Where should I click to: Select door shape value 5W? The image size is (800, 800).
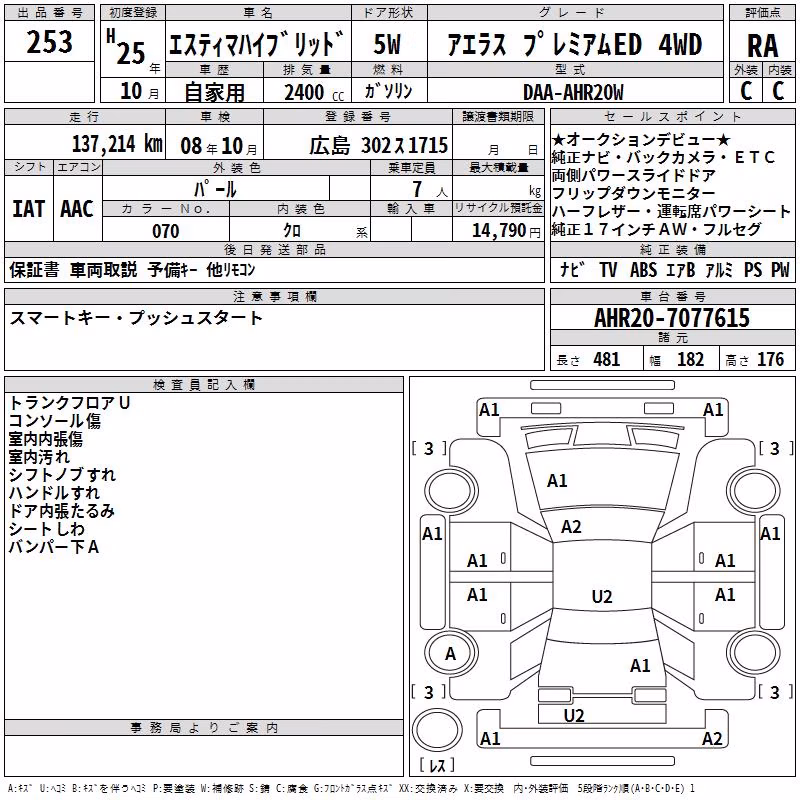(387, 44)
